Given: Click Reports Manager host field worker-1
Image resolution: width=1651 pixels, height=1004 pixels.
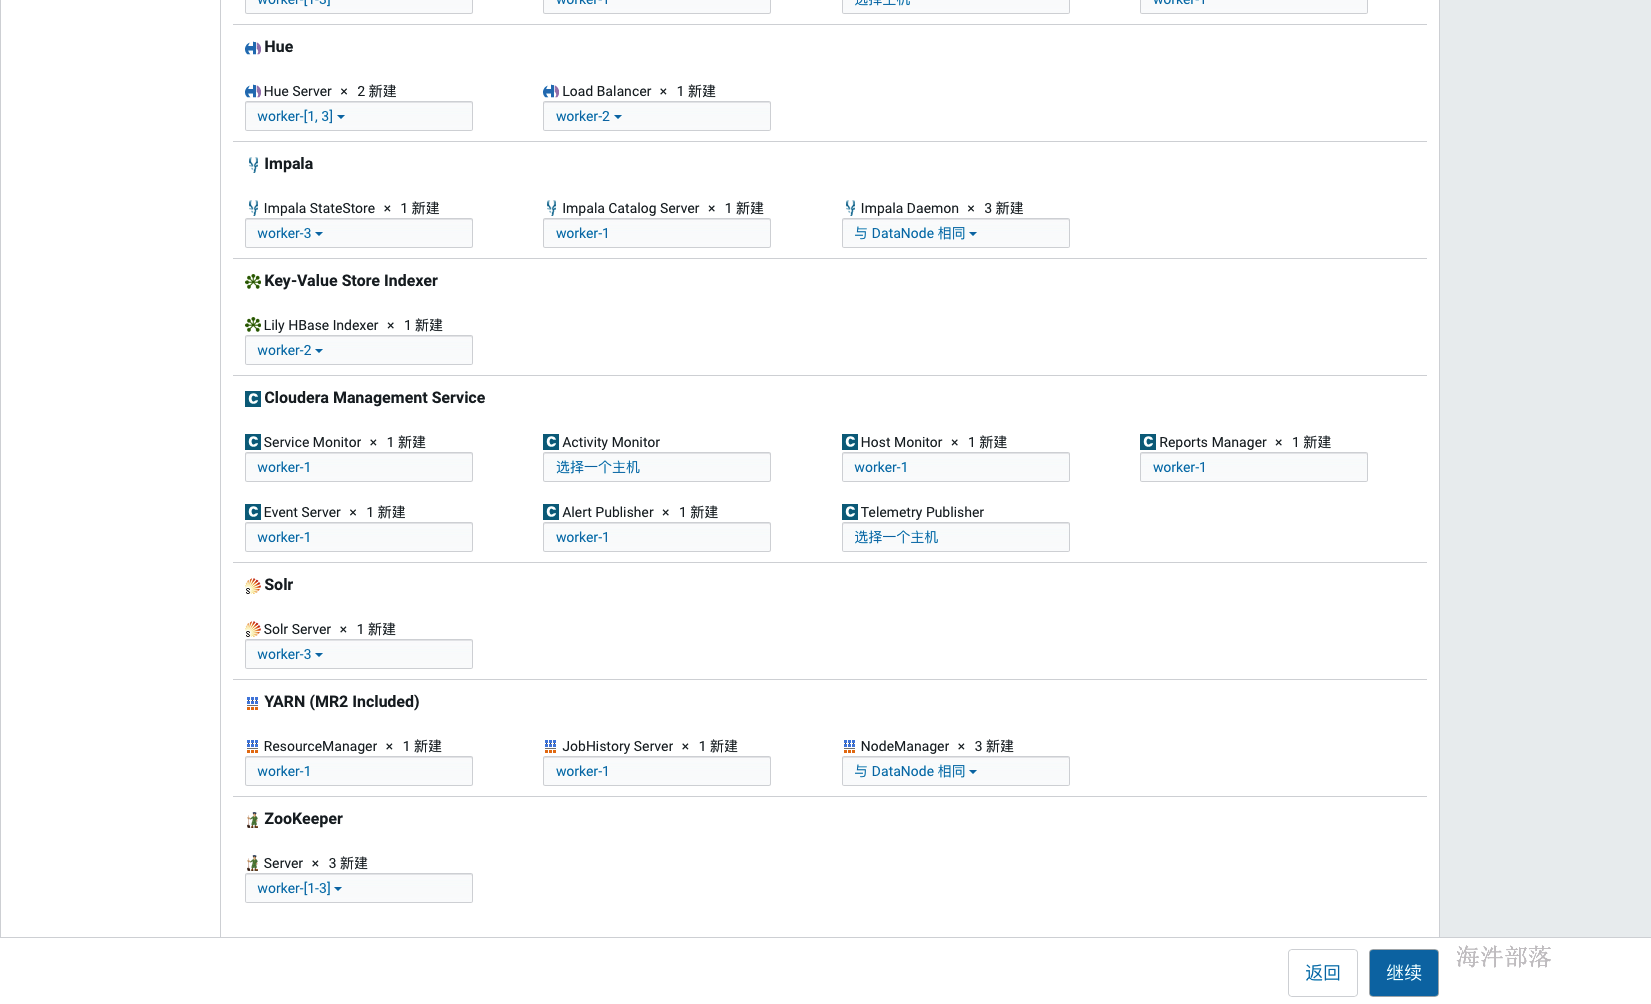Looking at the screenshot, I should 1254,468.
